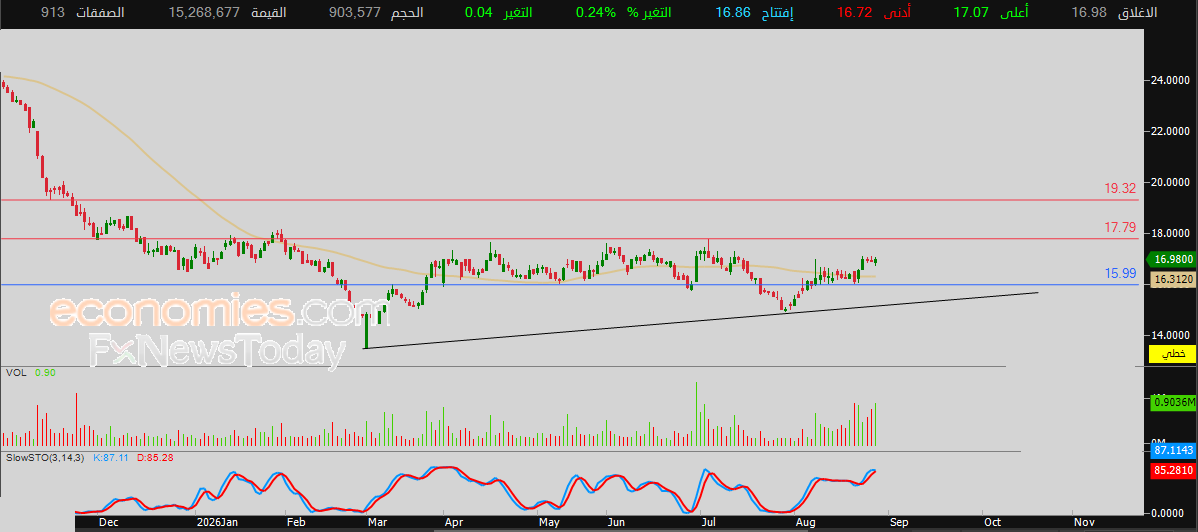Click the 2026Jan marker on time axis
1198x532 pixels.
pos(217,522)
